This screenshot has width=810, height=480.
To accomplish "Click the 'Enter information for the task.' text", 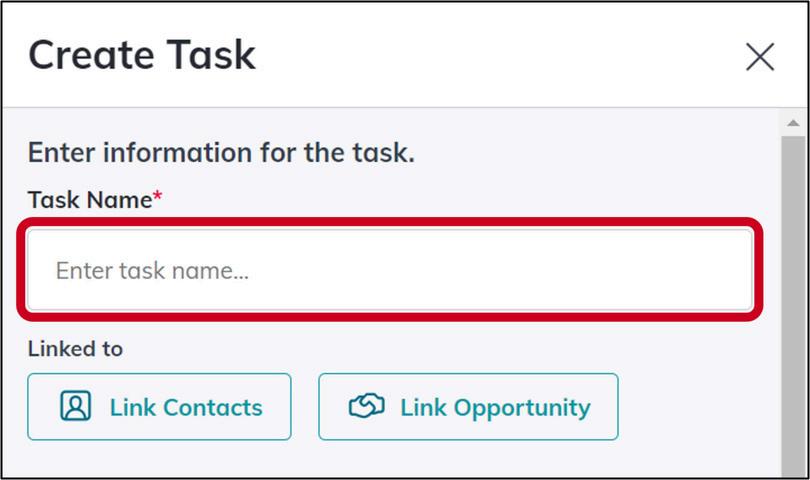I will point(221,153).
